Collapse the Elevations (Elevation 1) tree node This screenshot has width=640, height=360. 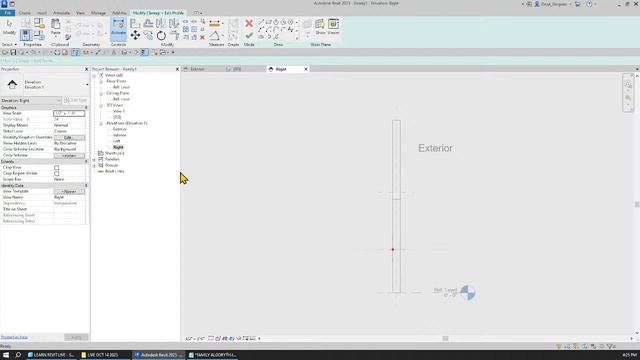click(101, 123)
